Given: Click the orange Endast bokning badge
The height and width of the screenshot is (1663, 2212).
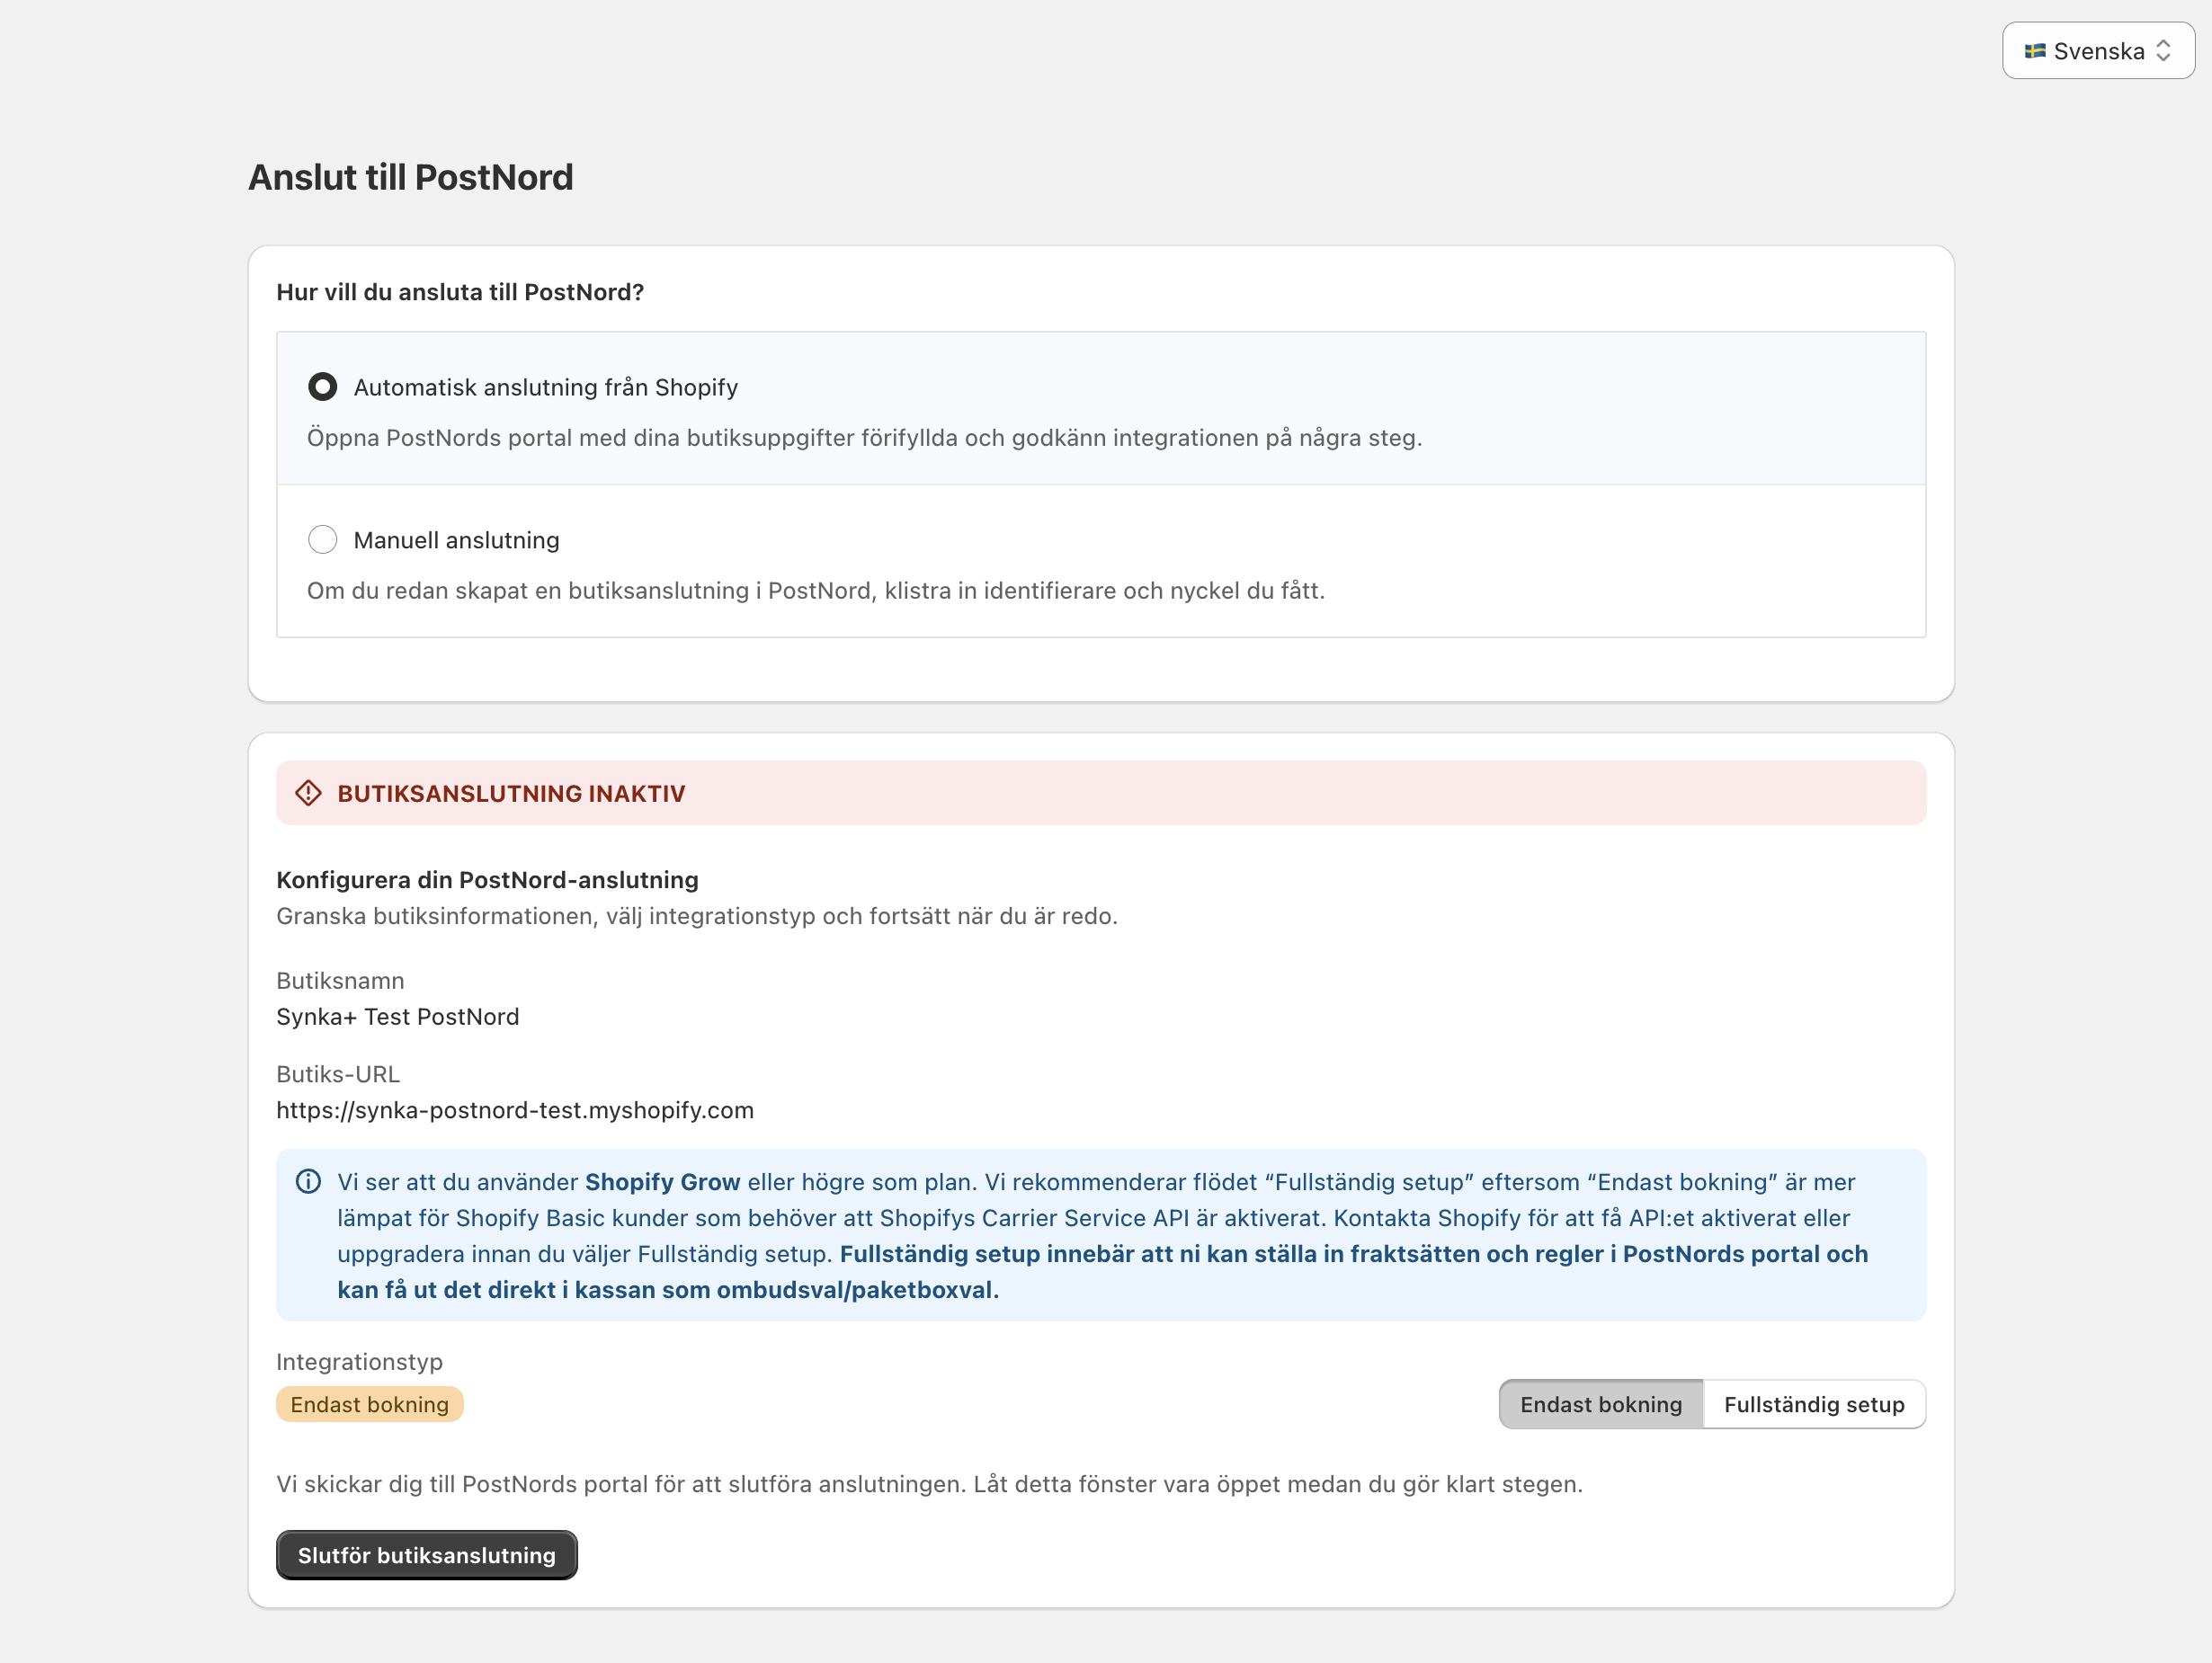Looking at the screenshot, I should click(x=369, y=1405).
